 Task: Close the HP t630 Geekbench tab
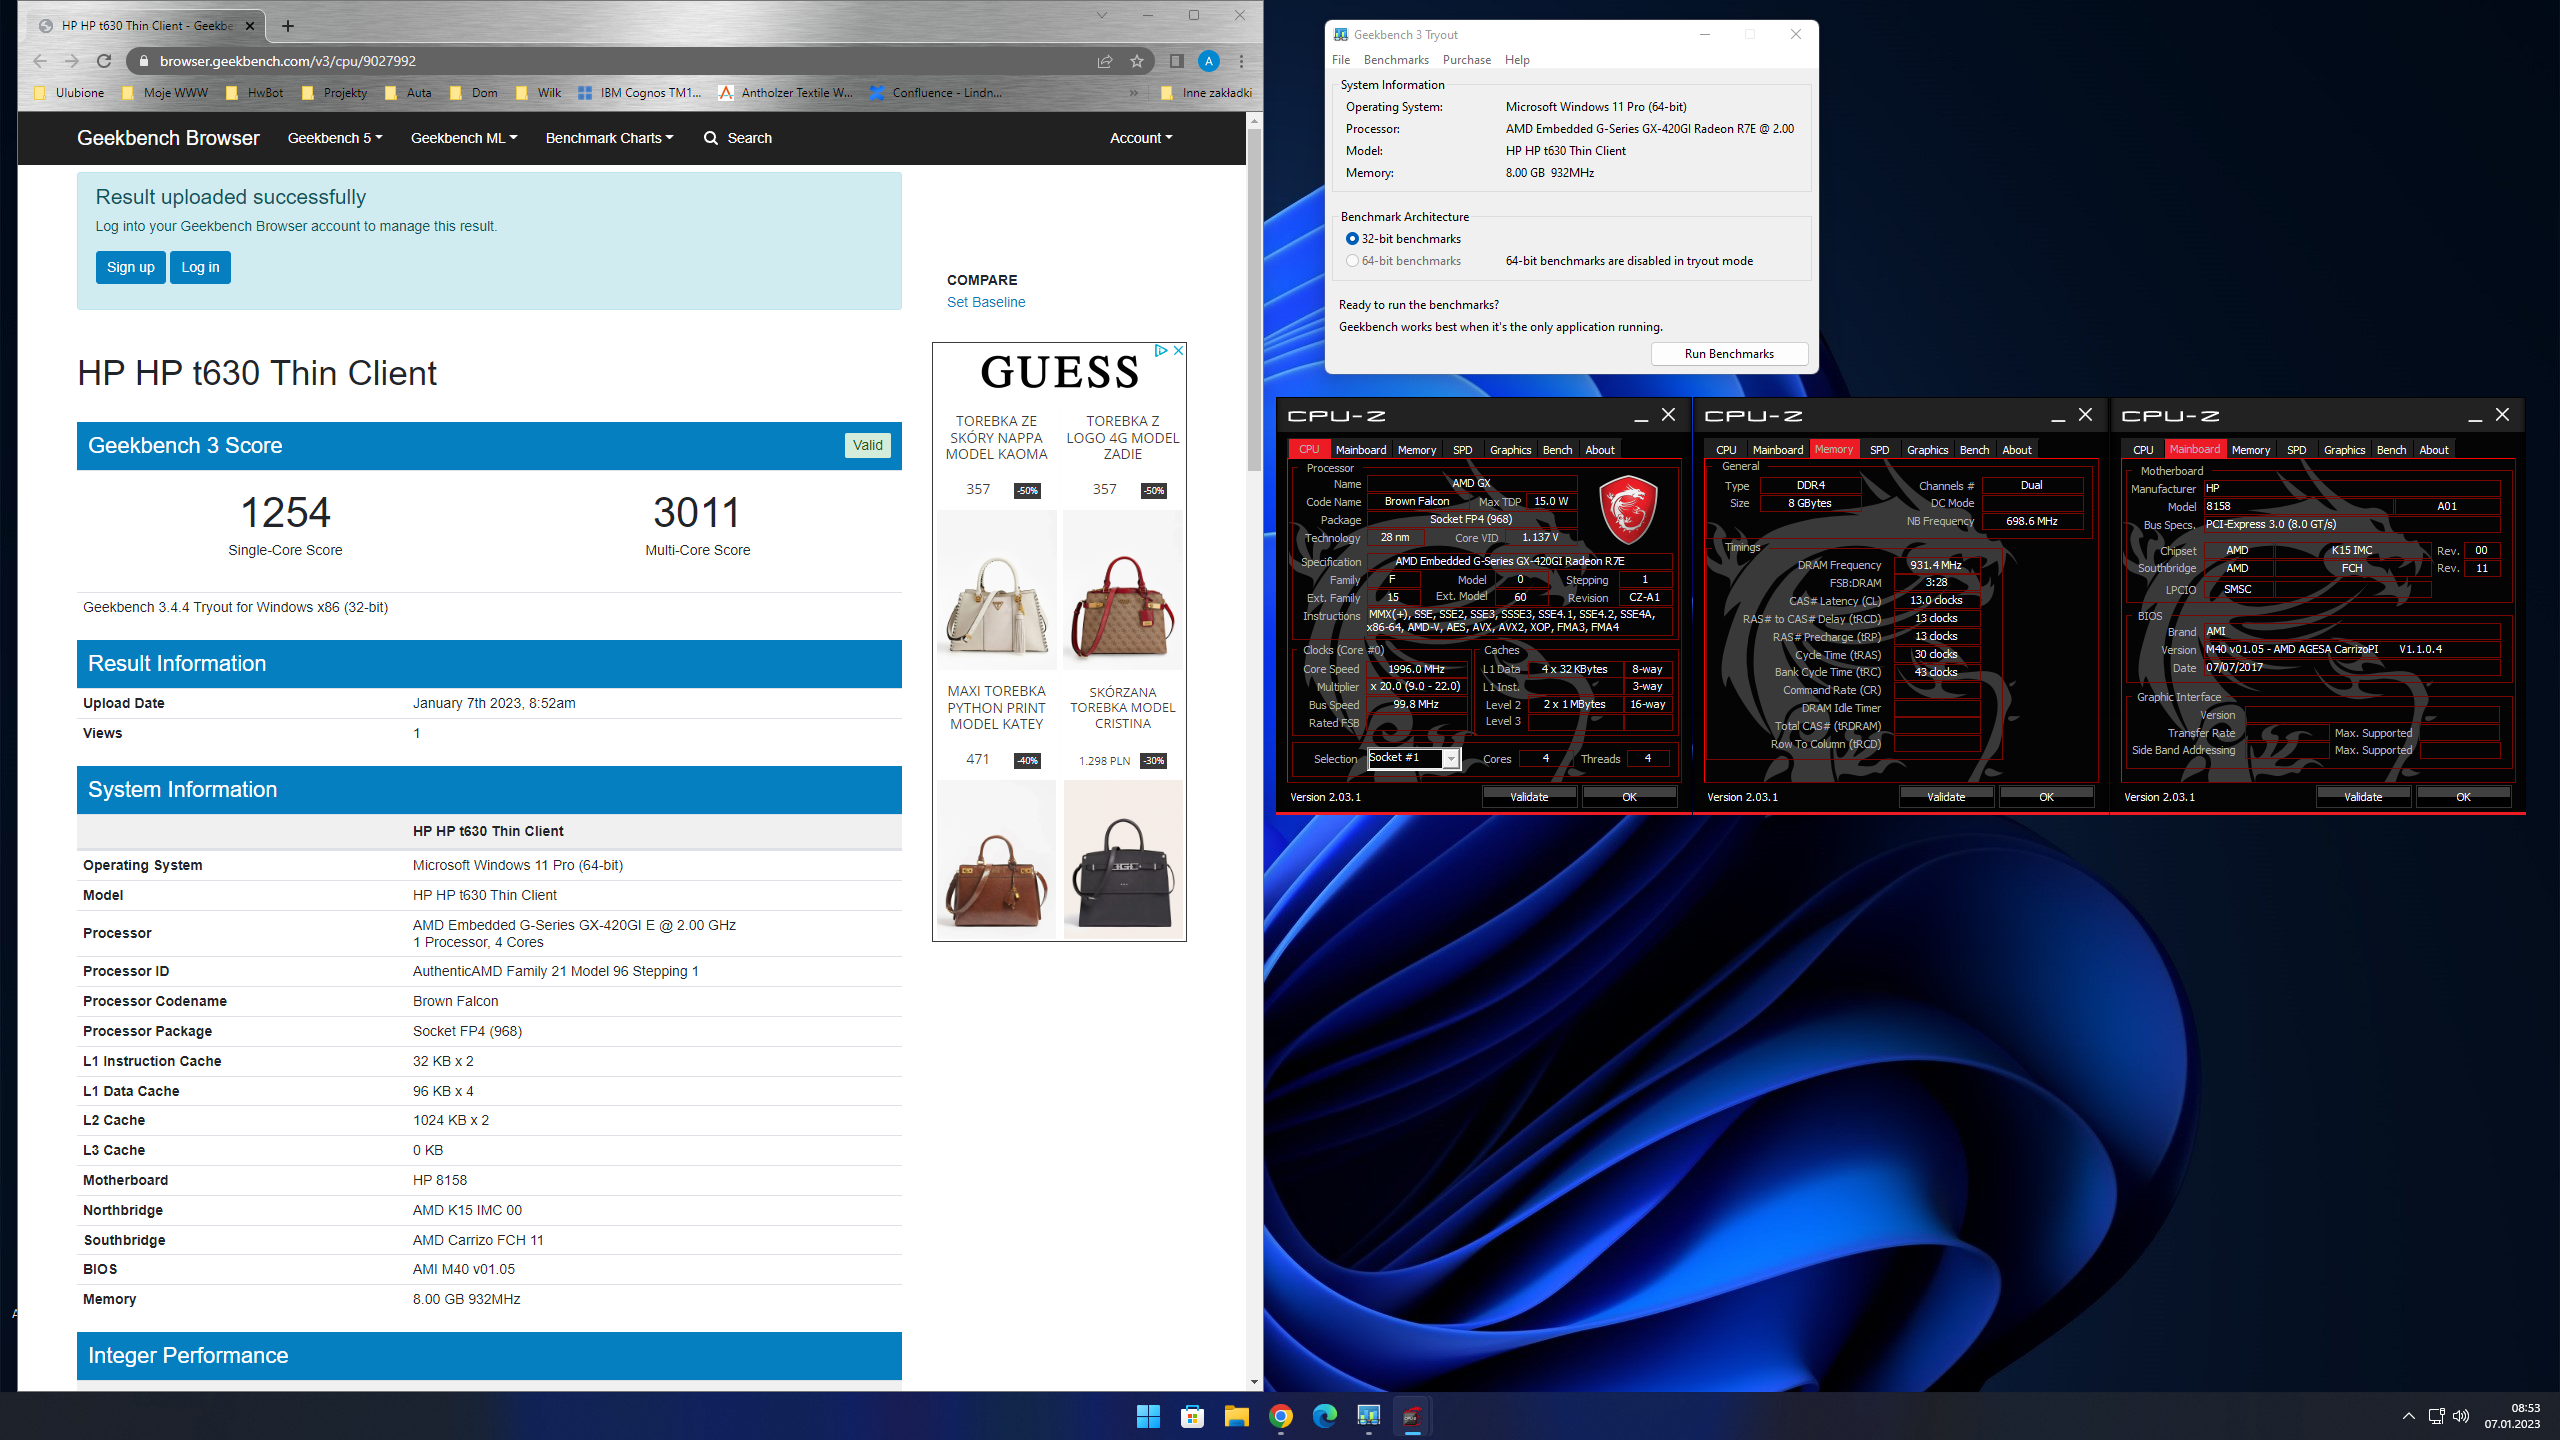click(x=250, y=26)
